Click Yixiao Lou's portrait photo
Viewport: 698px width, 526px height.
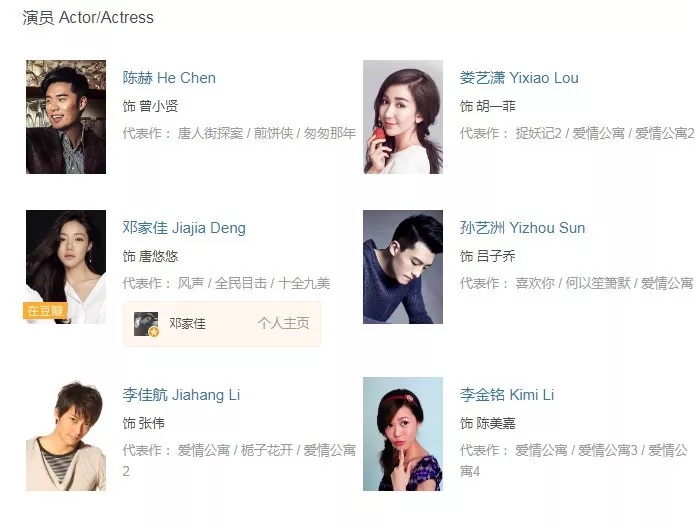tap(403, 117)
